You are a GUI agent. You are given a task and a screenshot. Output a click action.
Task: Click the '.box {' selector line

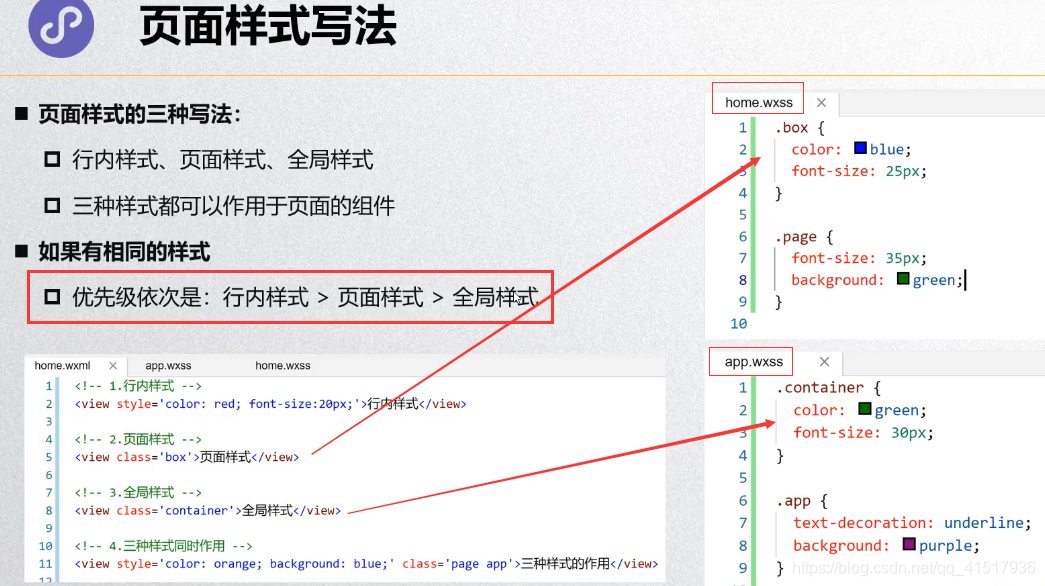(x=800, y=127)
